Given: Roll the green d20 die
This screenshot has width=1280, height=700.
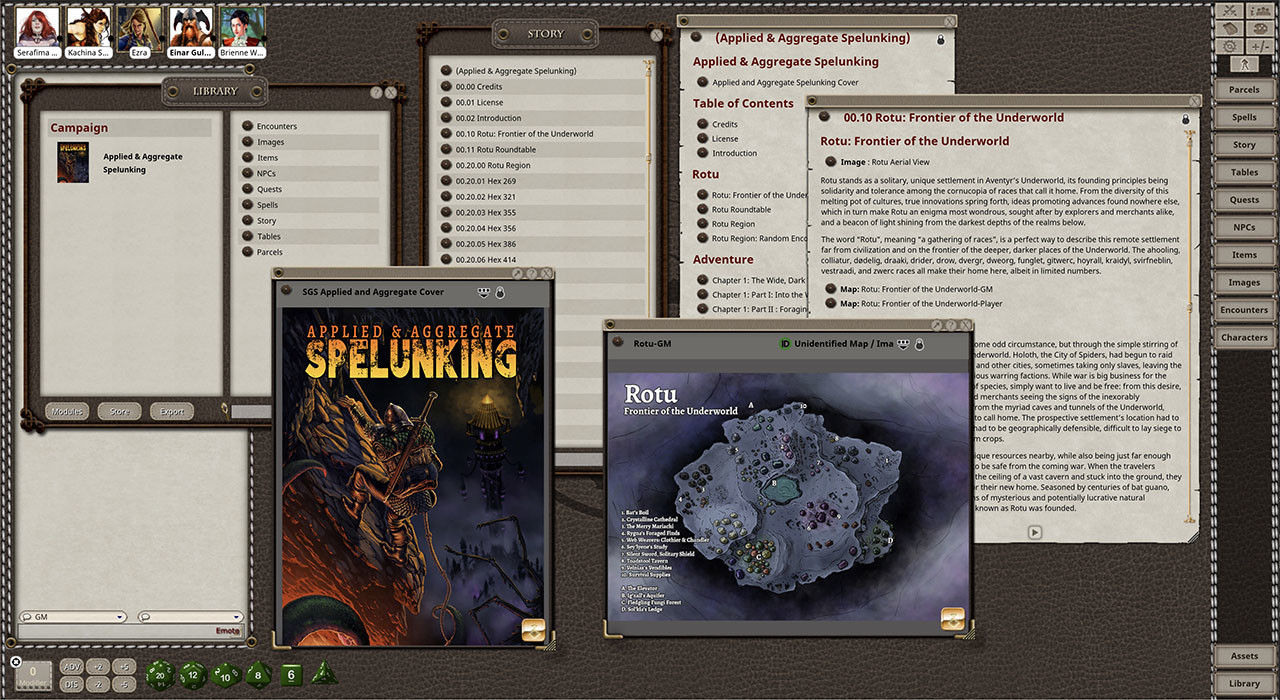Looking at the screenshot, I should point(158,674).
